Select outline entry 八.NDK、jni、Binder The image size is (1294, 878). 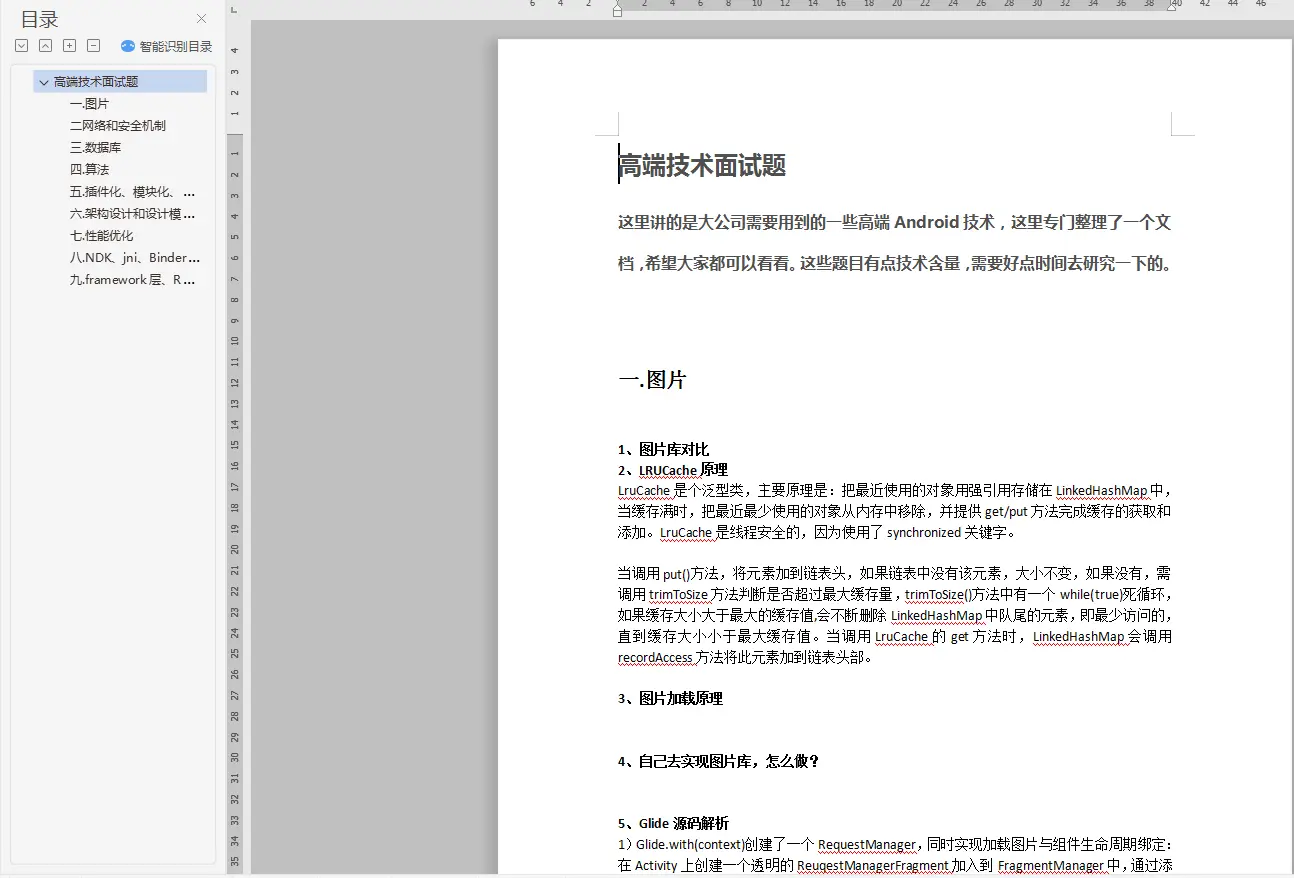[134, 258]
